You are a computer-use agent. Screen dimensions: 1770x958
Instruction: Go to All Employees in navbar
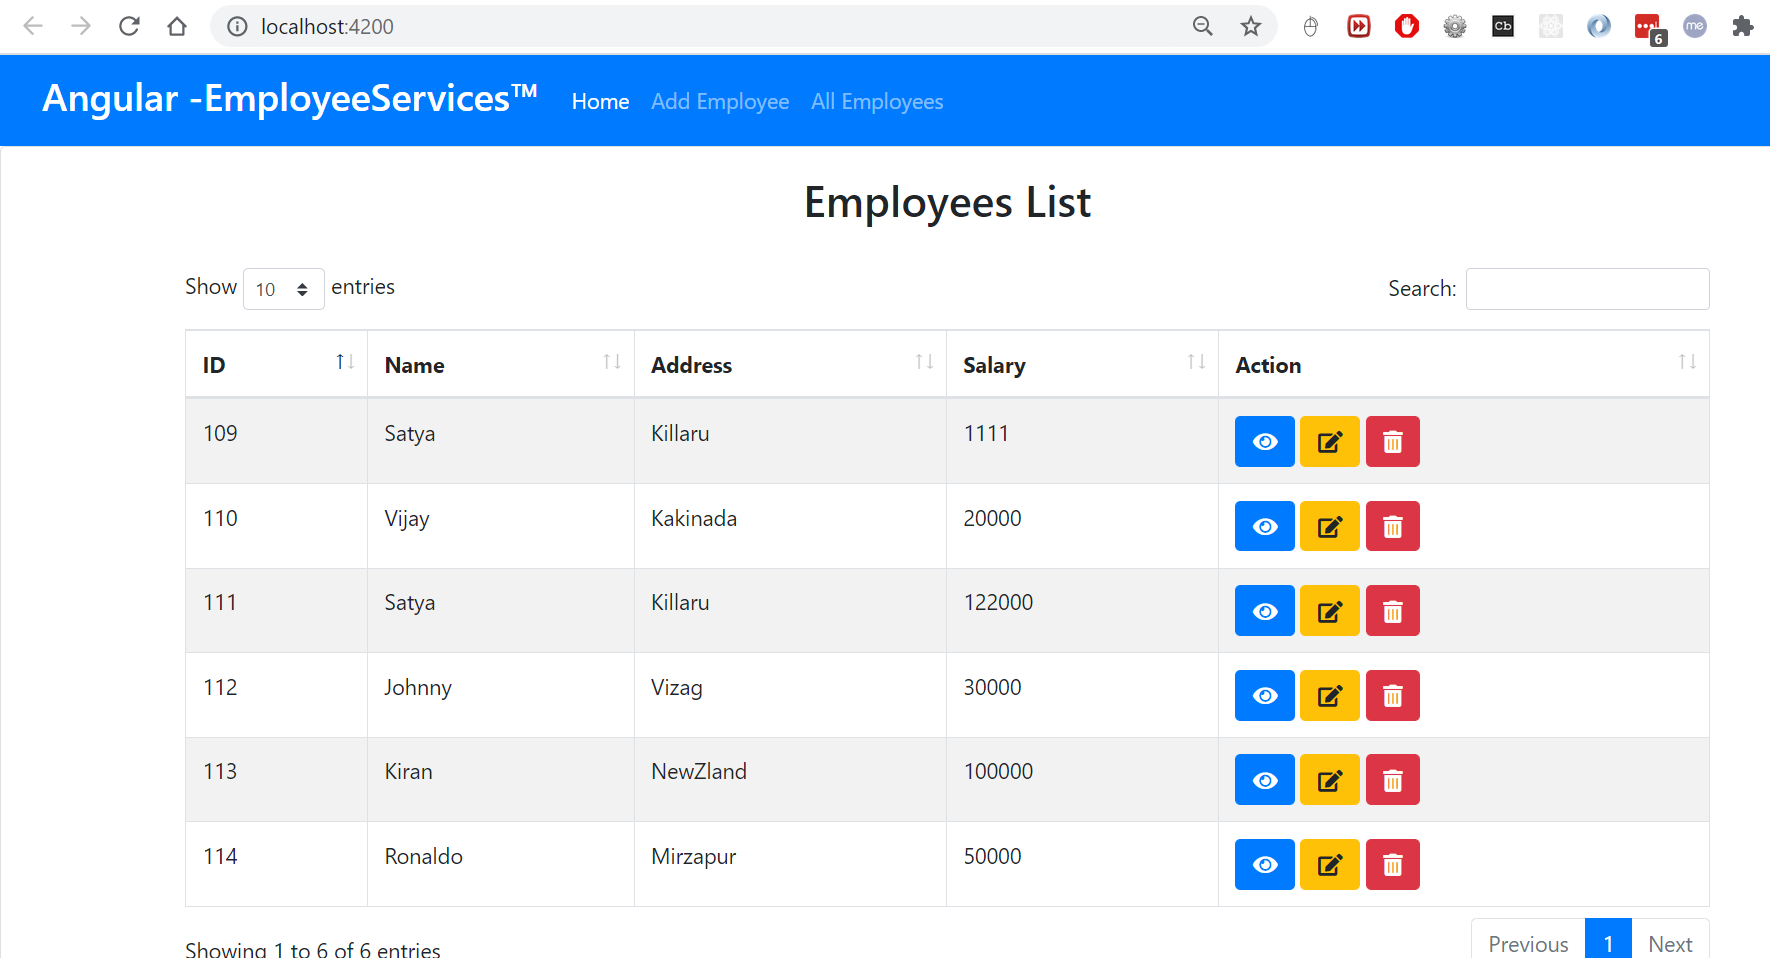(877, 102)
